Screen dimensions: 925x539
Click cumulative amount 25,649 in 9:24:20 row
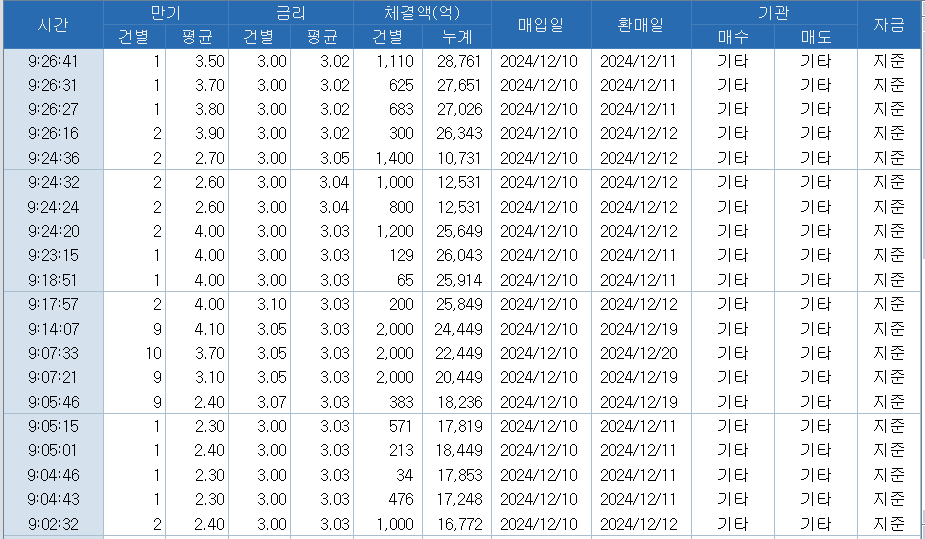(459, 231)
